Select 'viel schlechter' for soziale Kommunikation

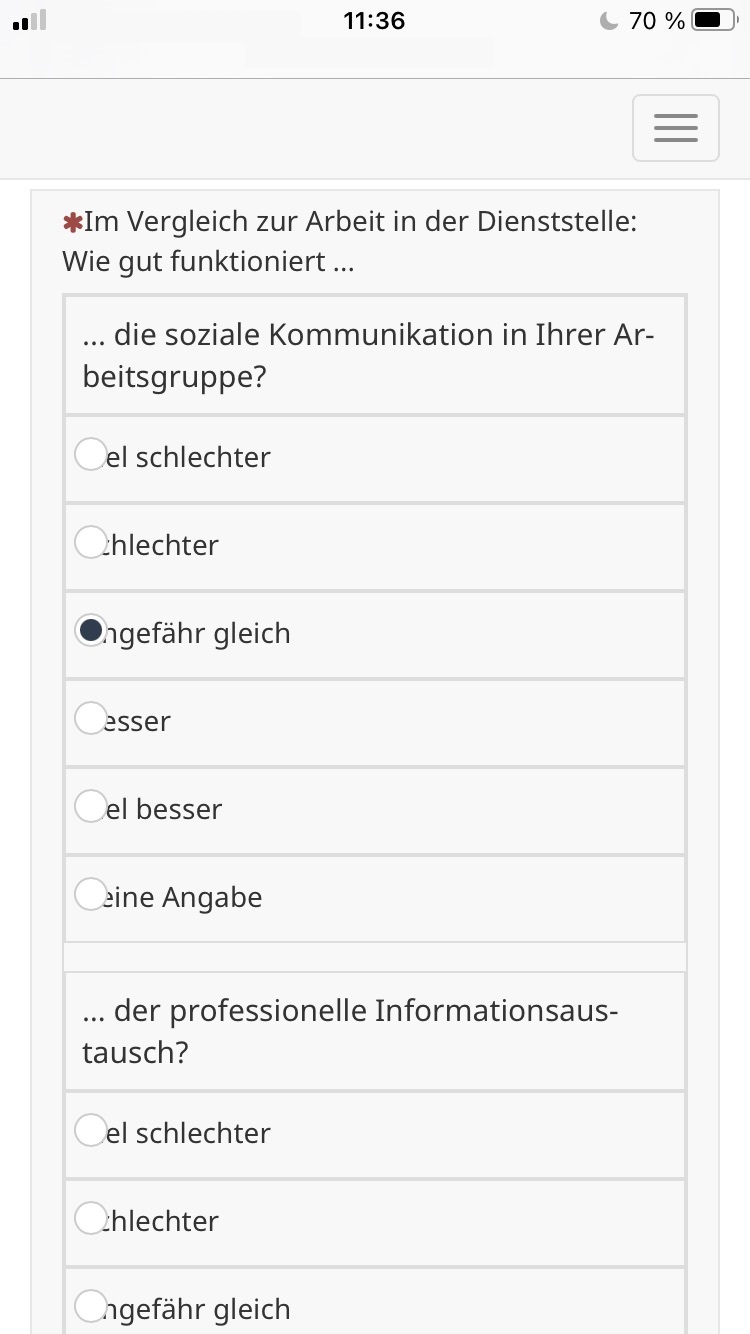pos(91,455)
